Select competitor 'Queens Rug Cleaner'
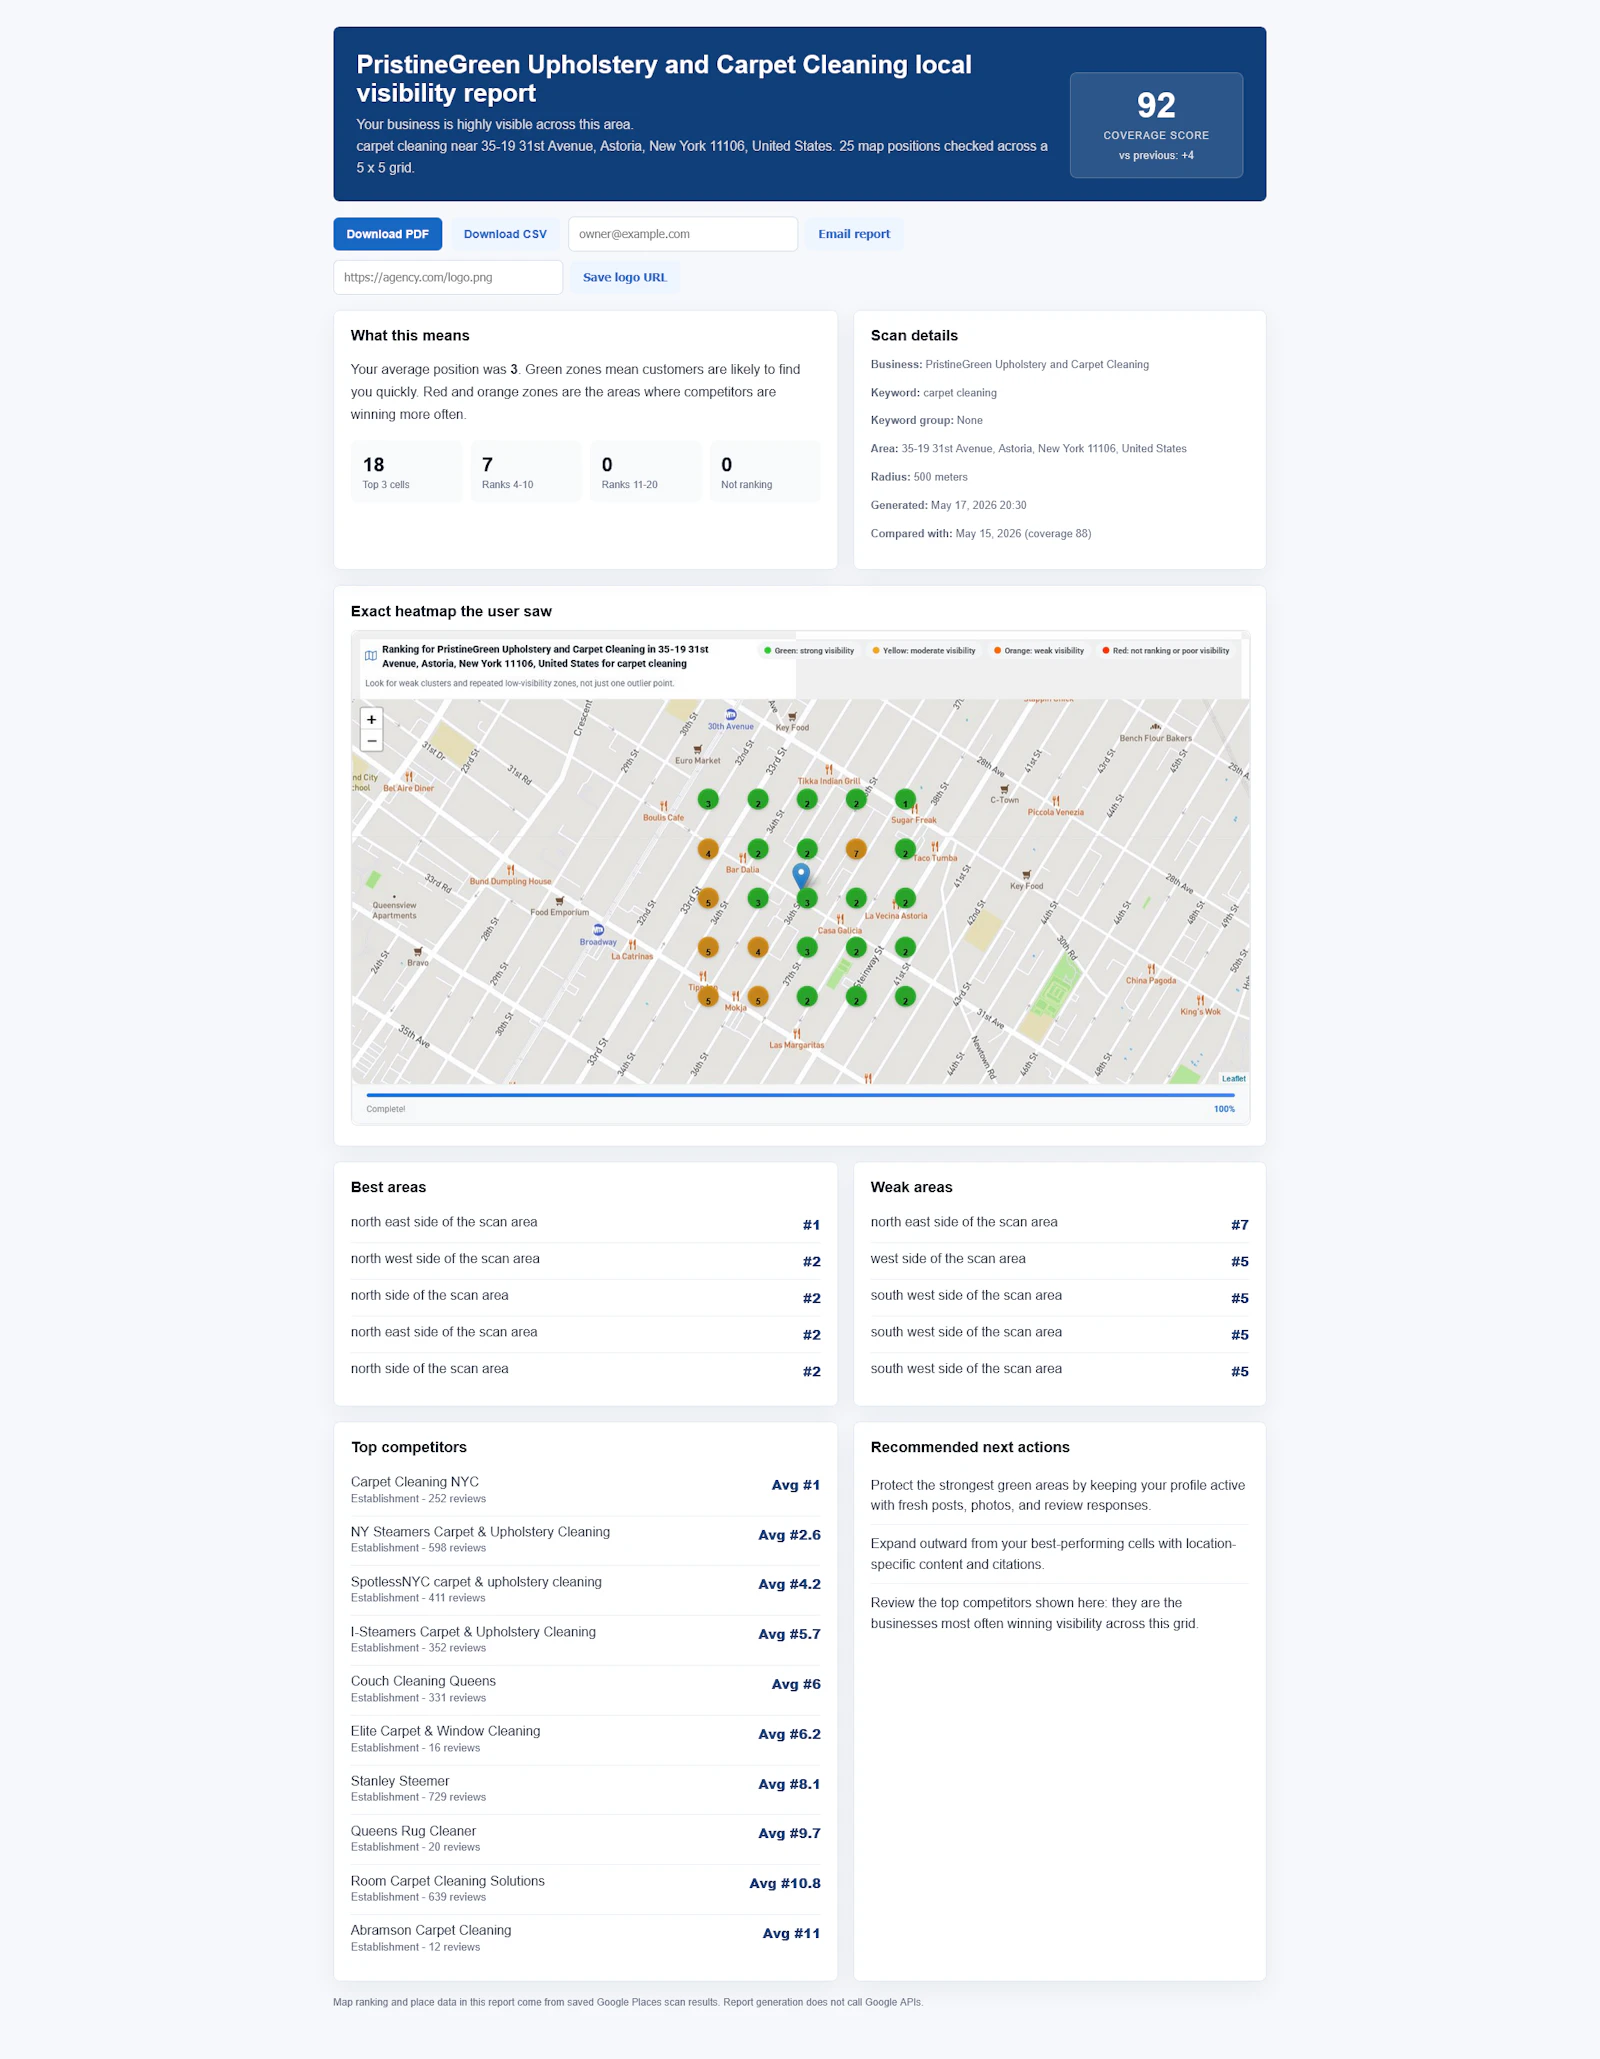This screenshot has height=2059, width=1600. (x=585, y=1839)
